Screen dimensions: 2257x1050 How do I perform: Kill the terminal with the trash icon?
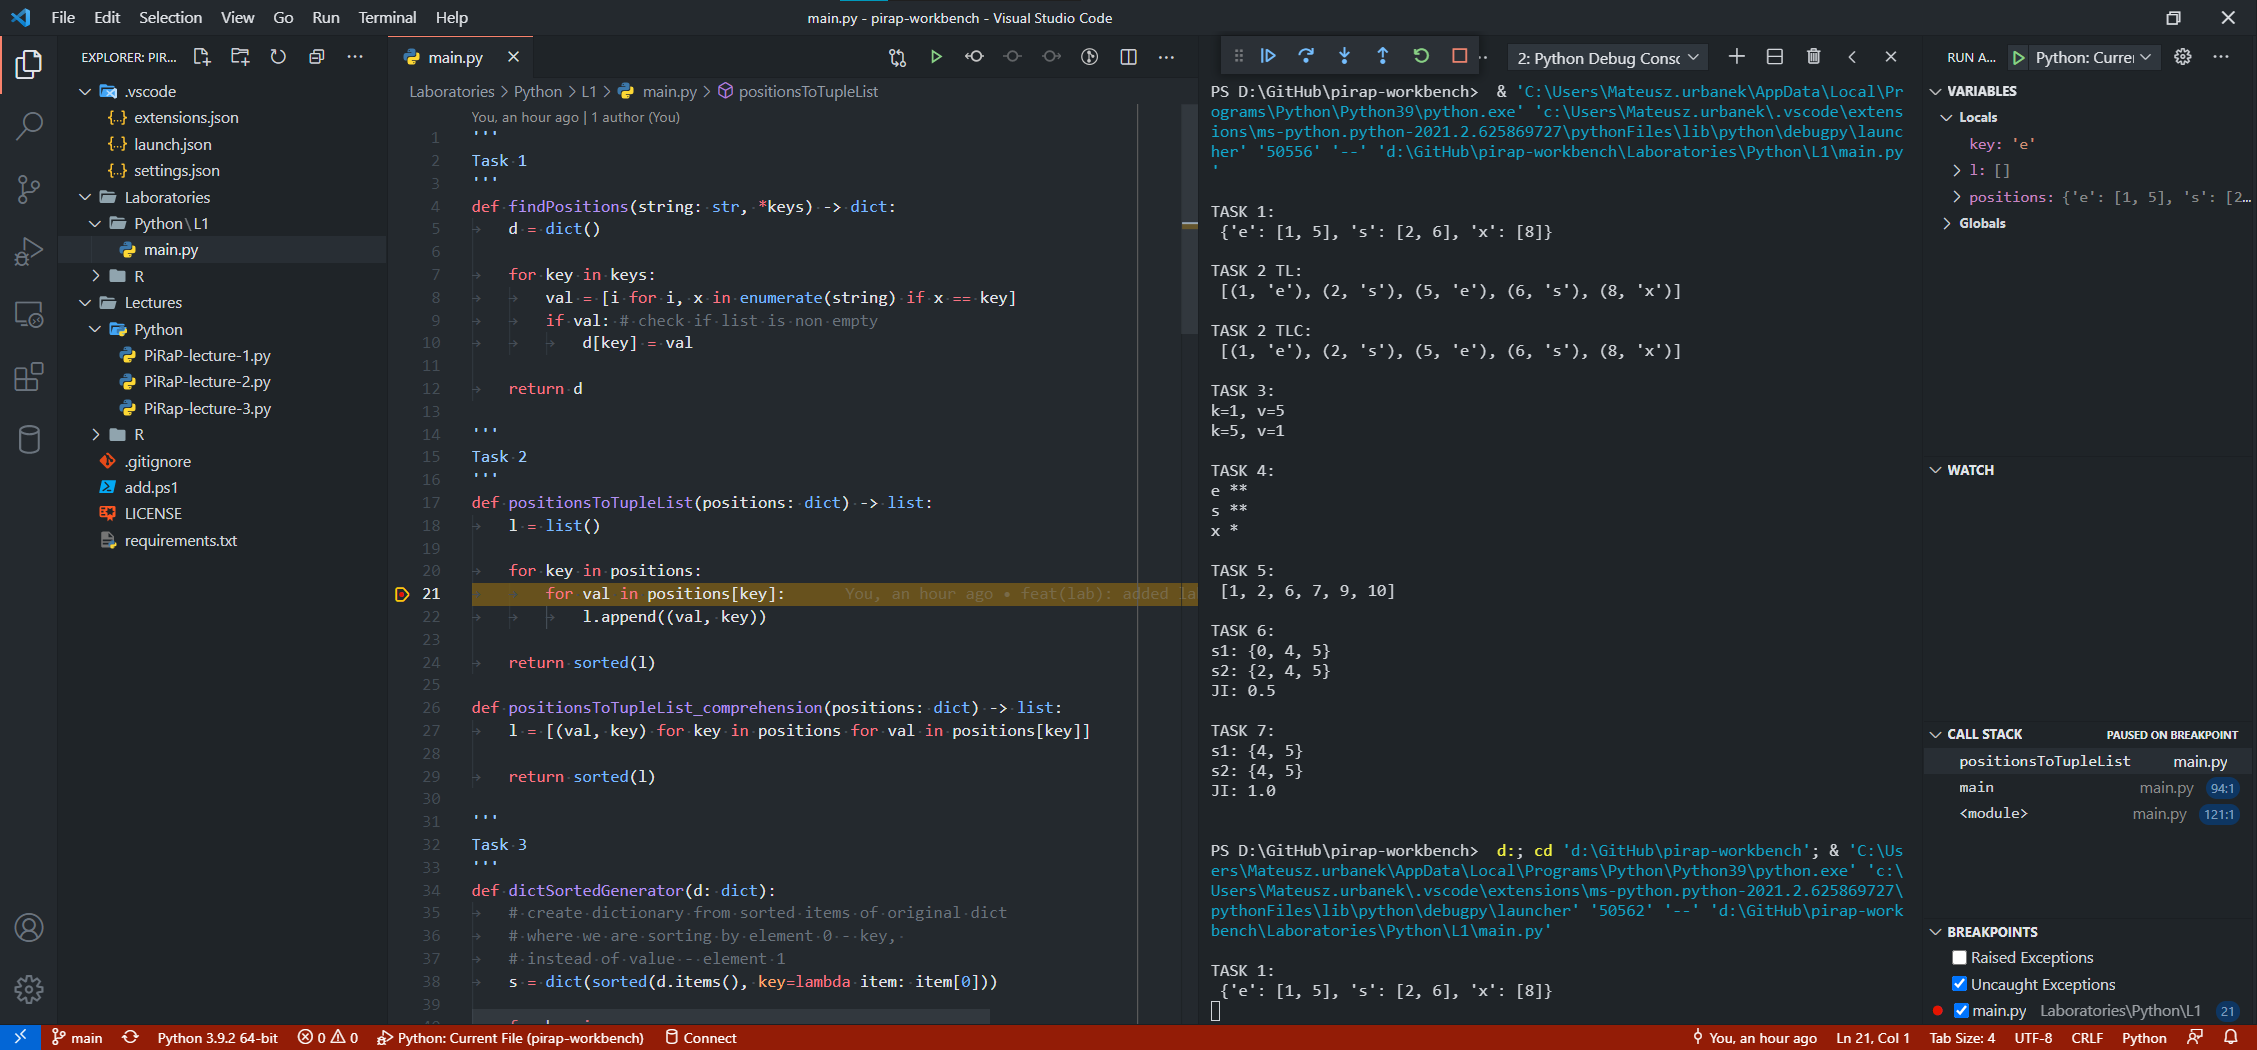(x=1814, y=56)
